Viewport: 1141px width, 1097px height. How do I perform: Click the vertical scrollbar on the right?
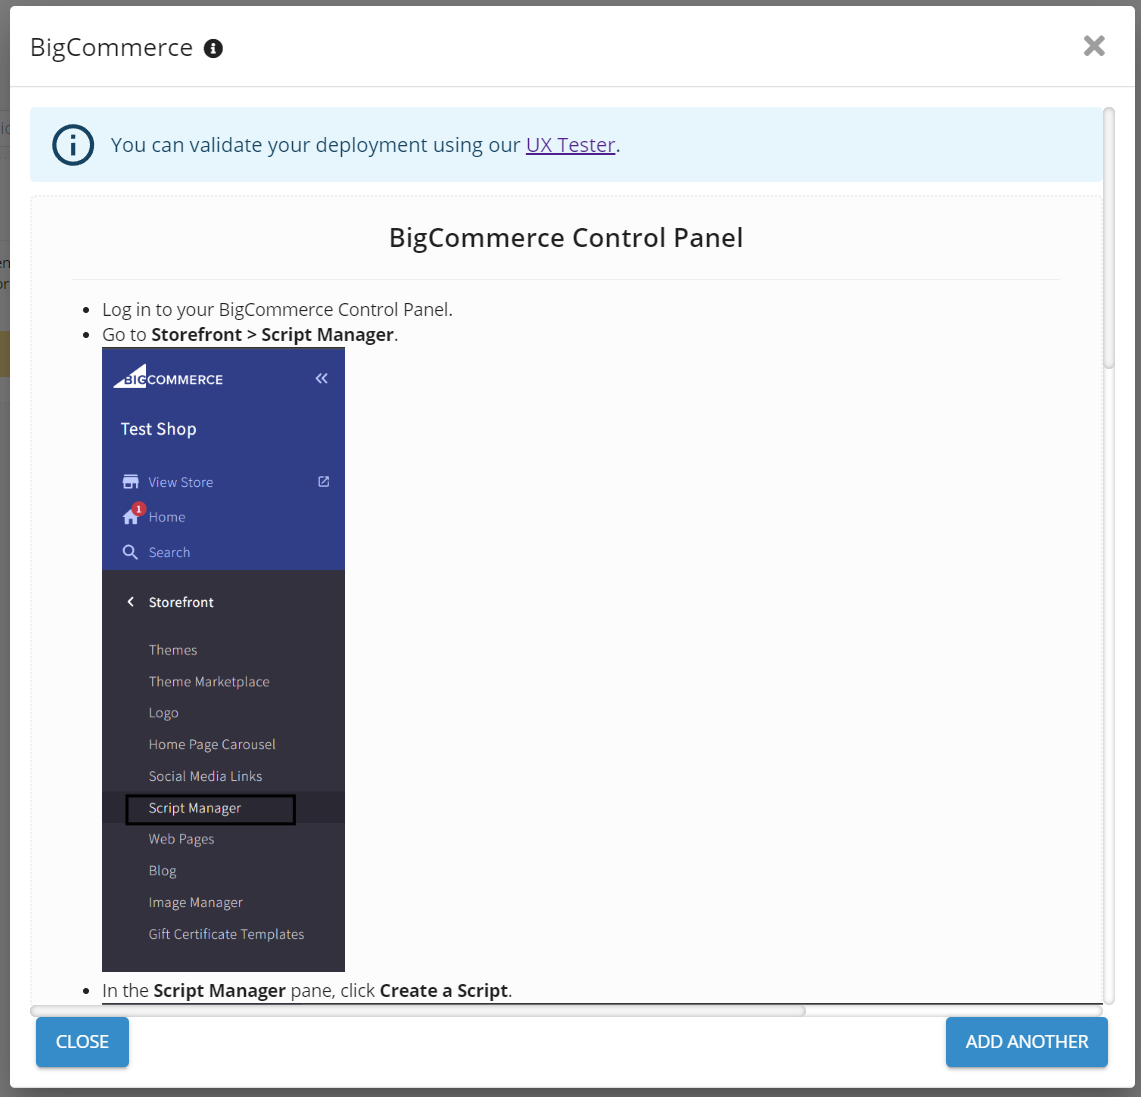tap(1108, 240)
